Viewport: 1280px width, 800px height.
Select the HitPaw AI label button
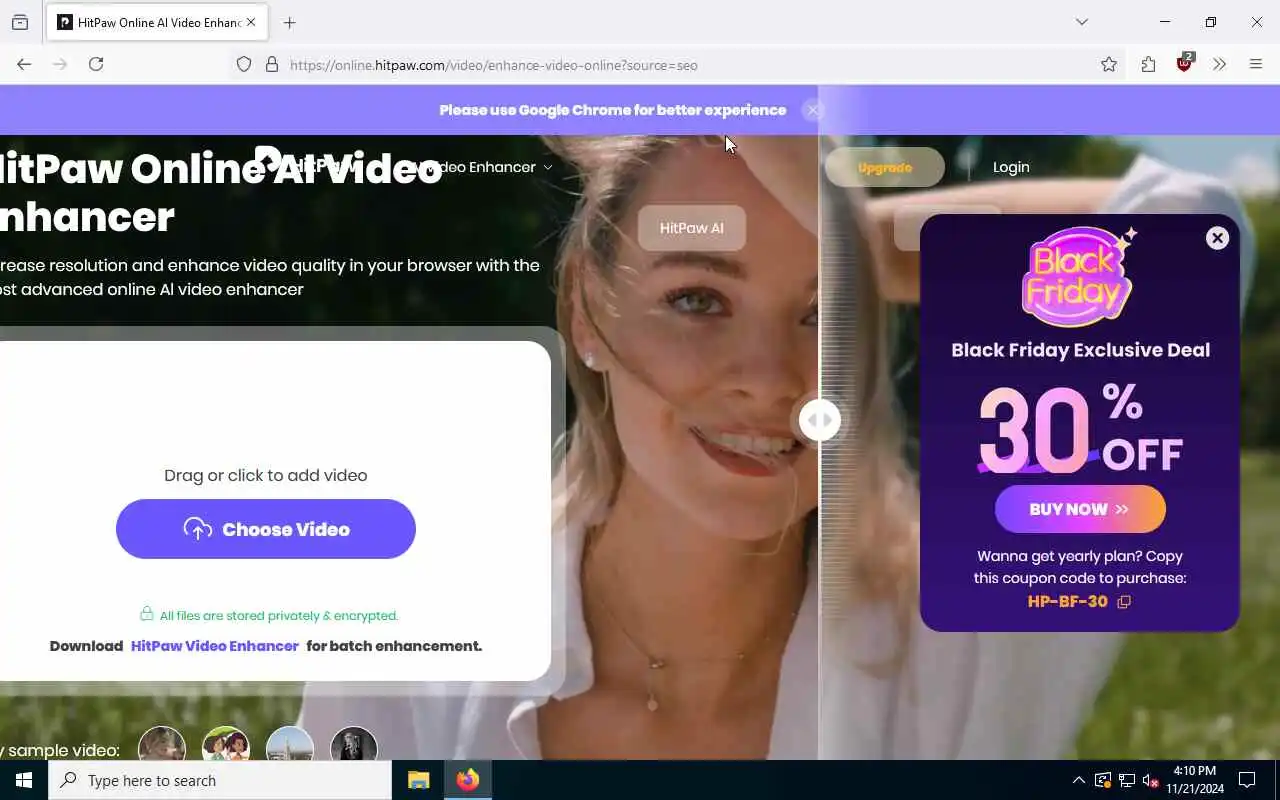[x=692, y=228]
